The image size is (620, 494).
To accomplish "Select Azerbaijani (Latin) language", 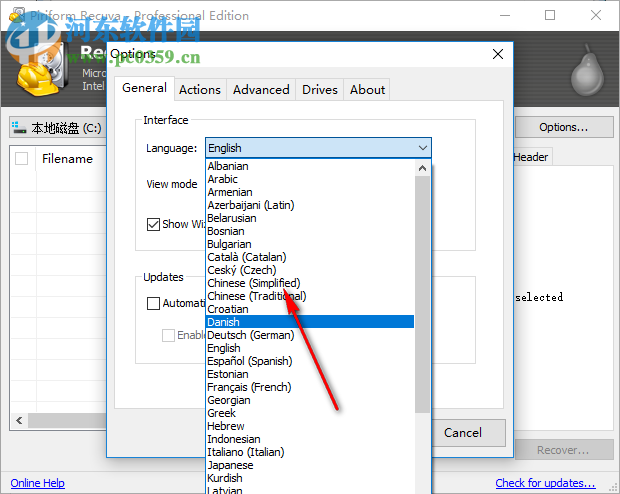I will point(310,205).
